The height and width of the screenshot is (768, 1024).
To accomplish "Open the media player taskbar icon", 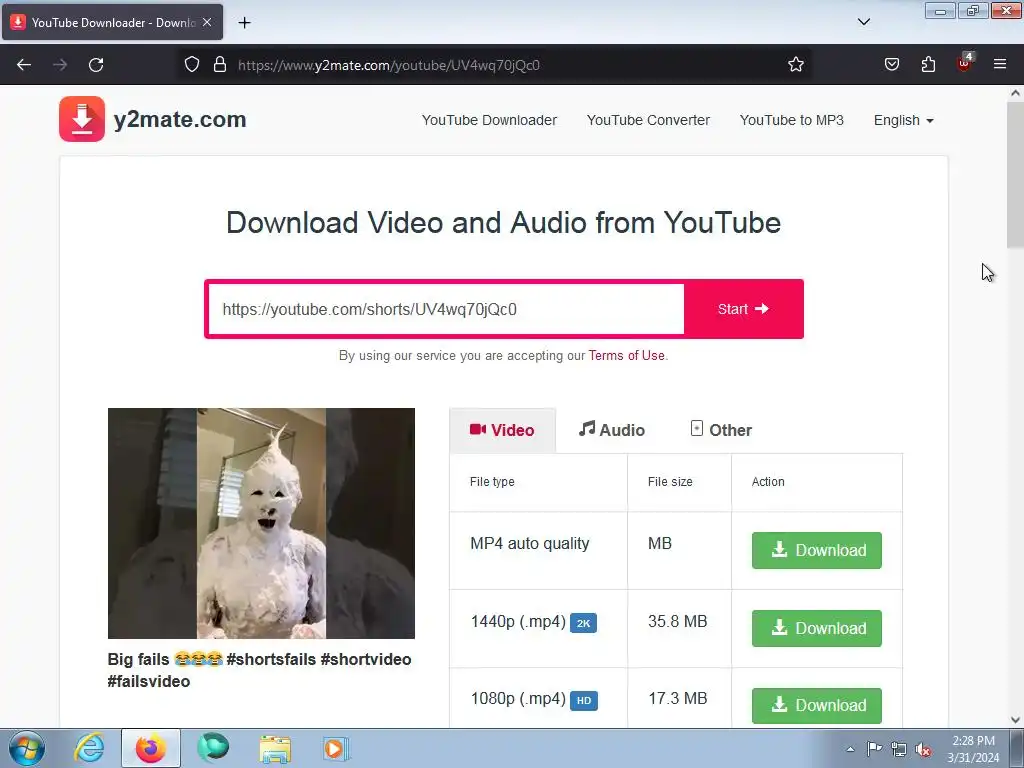I will (336, 748).
